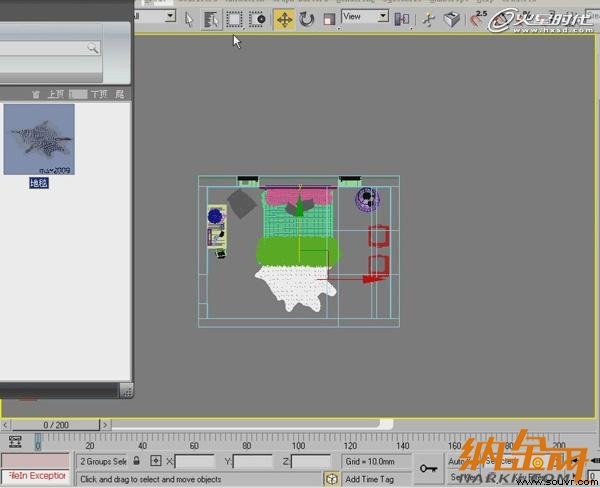Screen dimensions: 600x488
Task: Choose the Rectangular Selection Region tool
Action: pyautogui.click(x=234, y=19)
